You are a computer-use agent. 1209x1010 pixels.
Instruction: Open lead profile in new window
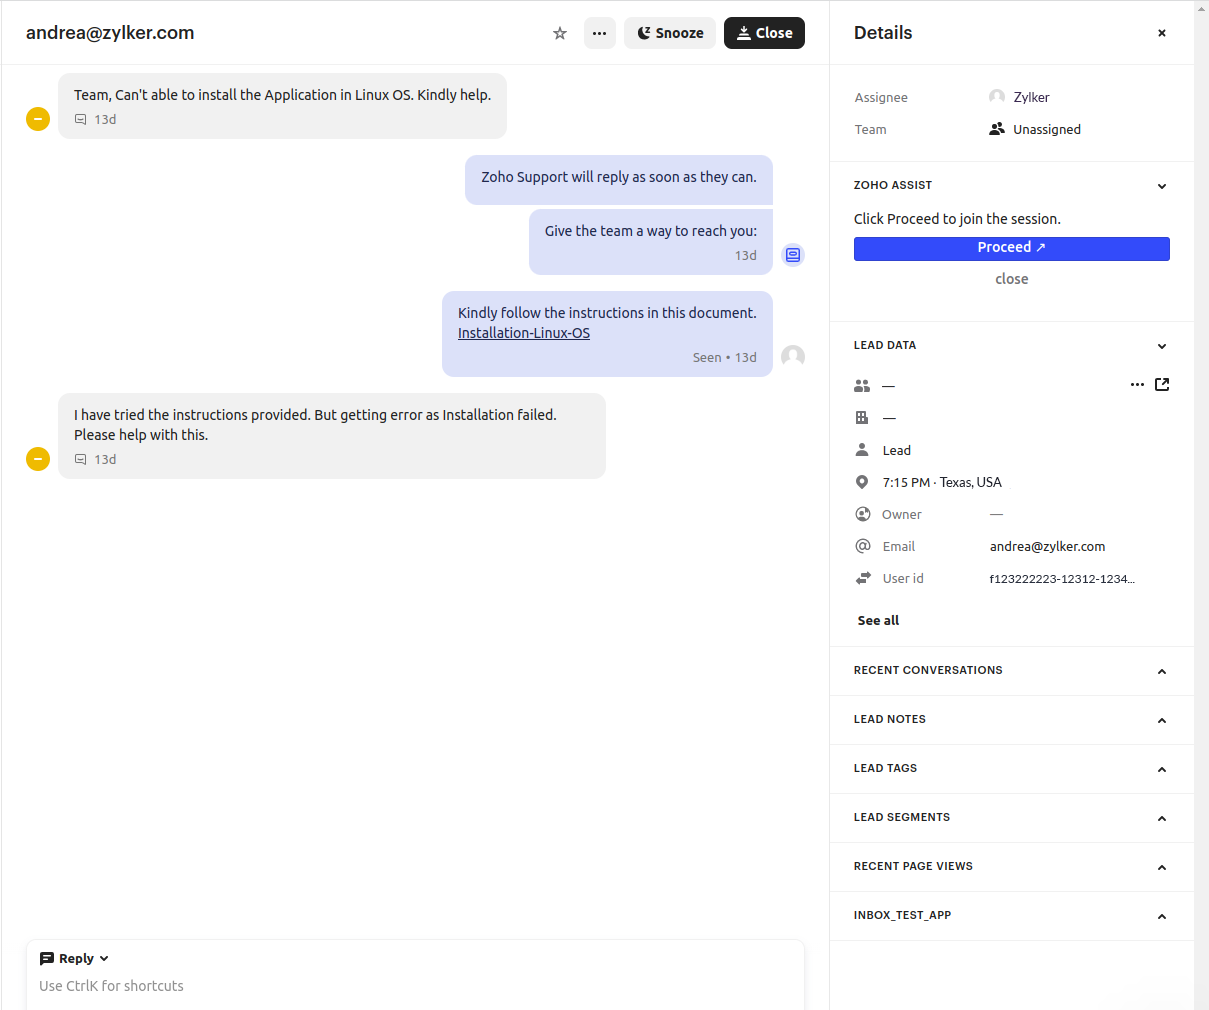click(x=1162, y=385)
